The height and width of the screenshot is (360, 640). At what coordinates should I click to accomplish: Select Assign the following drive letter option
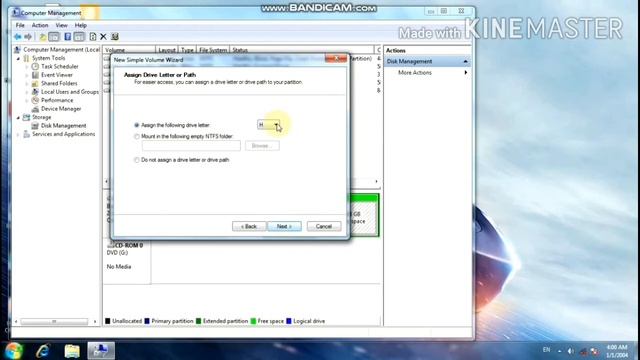(x=137, y=125)
